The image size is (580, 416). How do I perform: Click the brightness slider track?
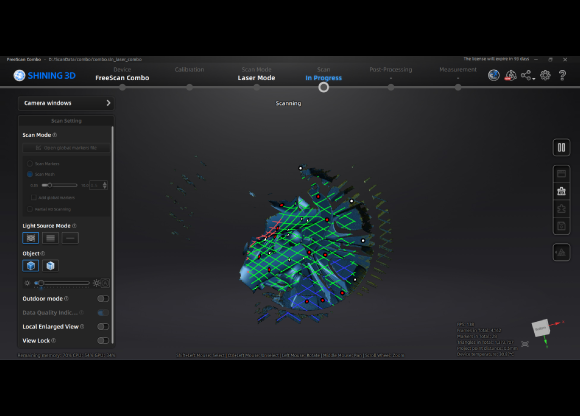[x=62, y=283]
